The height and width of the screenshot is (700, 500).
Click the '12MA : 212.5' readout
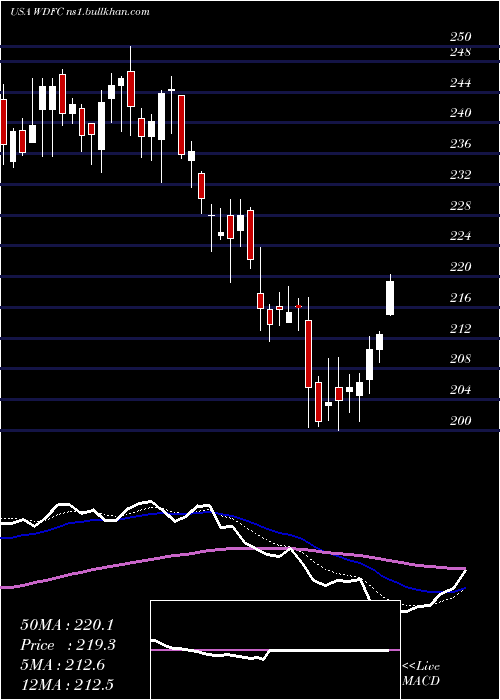pos(69,684)
